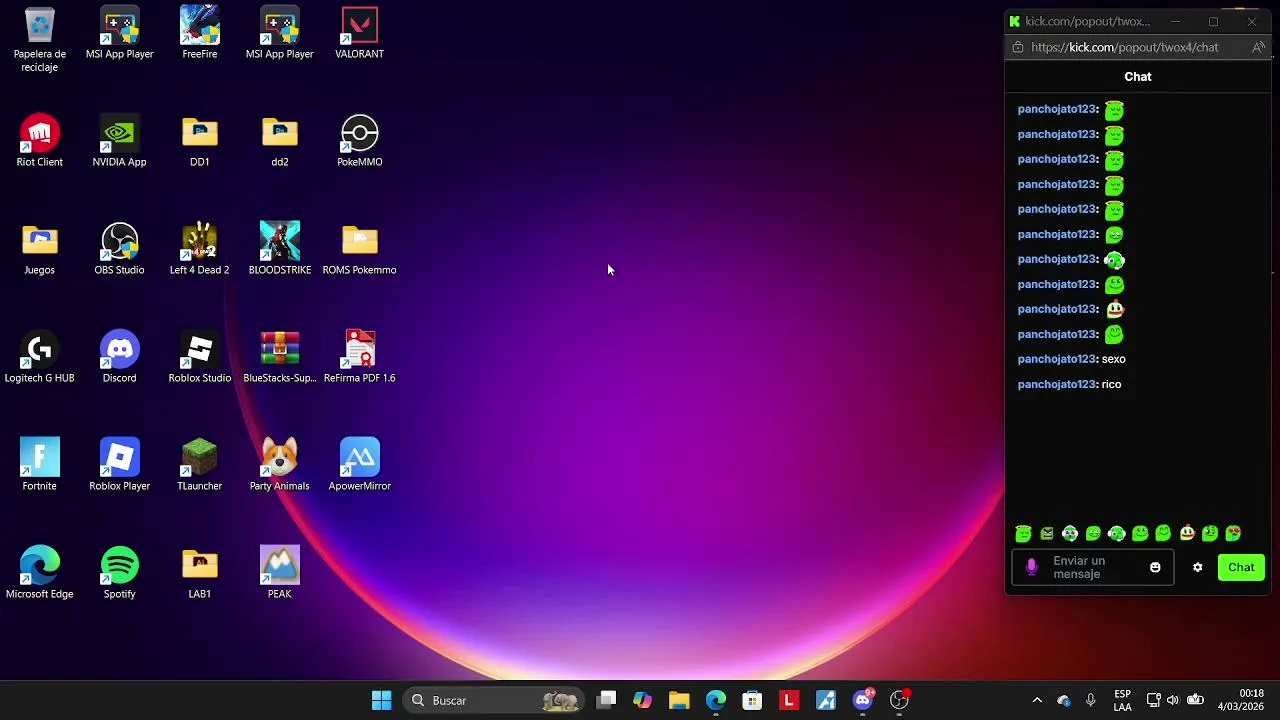Insert the yellow red-hat emote from quick bar

1187,534
